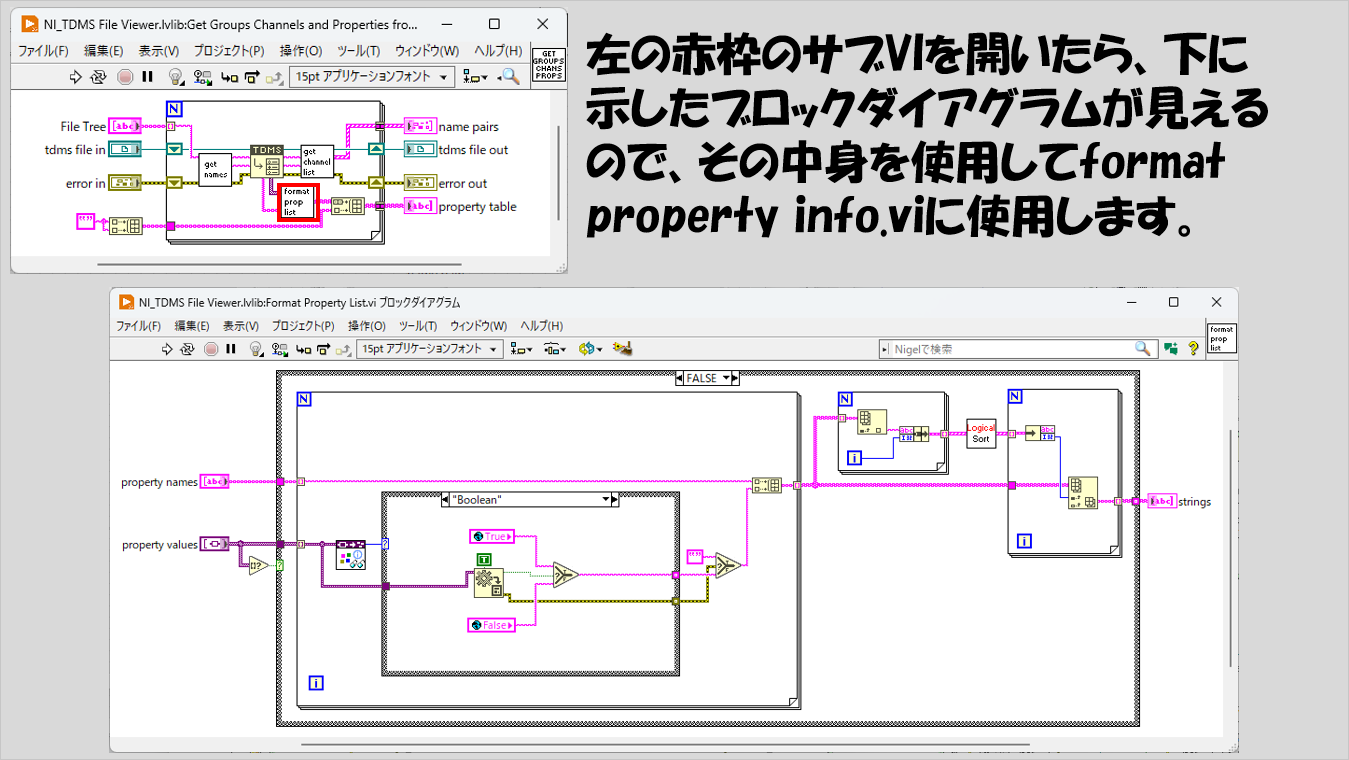Open ツール(T) menu in lower window
The width and height of the screenshot is (1349, 760).
pyautogui.click(x=417, y=326)
